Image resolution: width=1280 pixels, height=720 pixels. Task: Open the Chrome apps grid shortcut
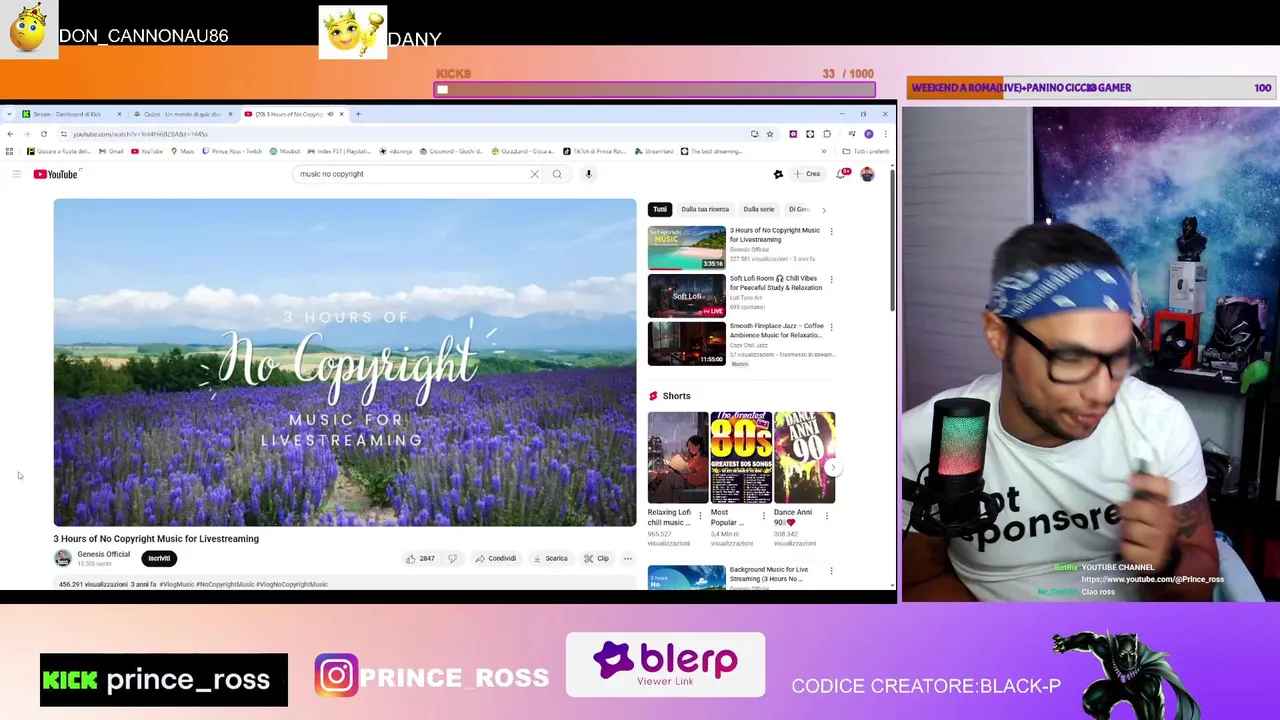(10, 152)
